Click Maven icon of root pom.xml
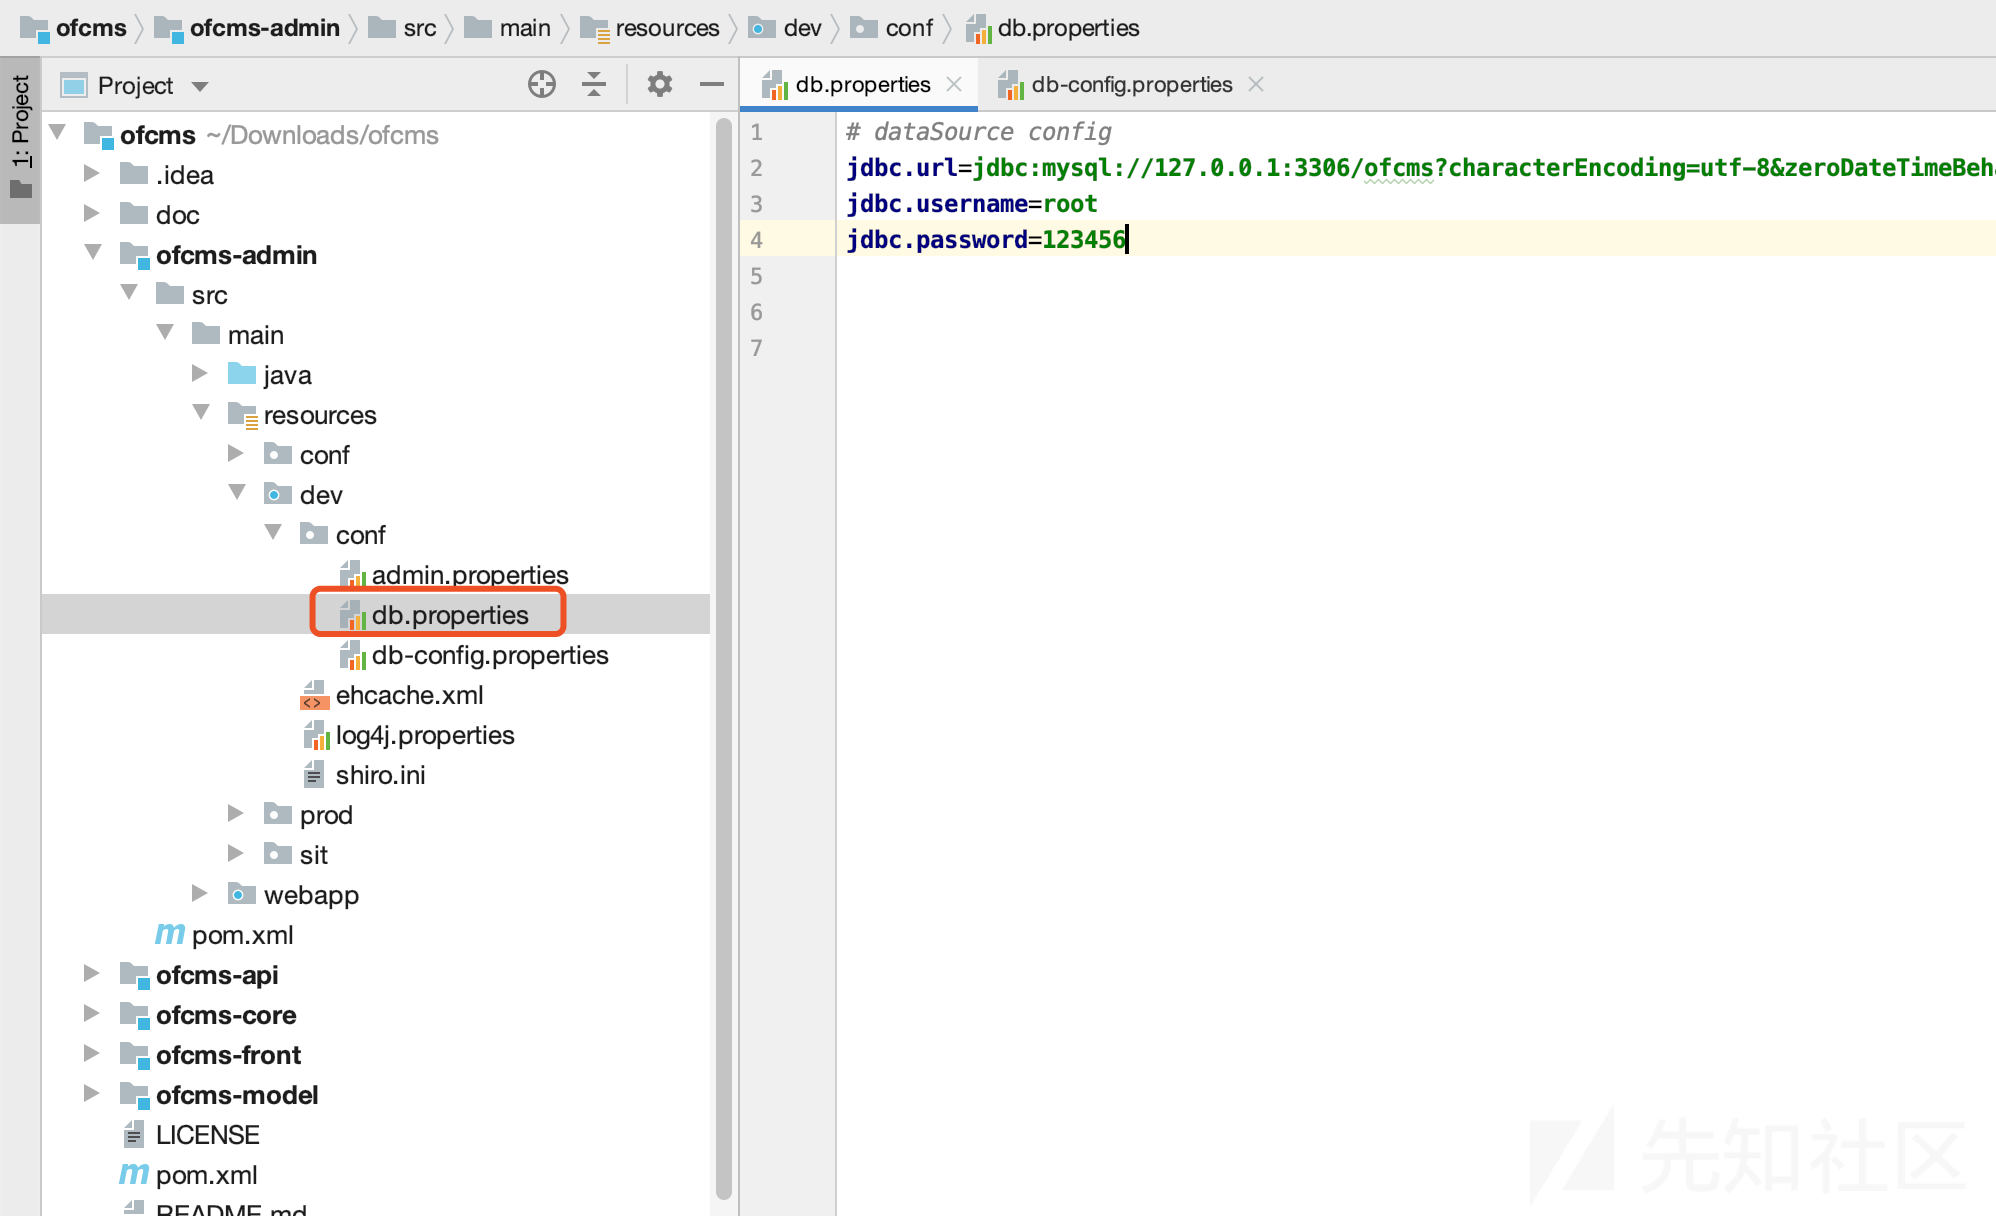 click(x=134, y=1174)
